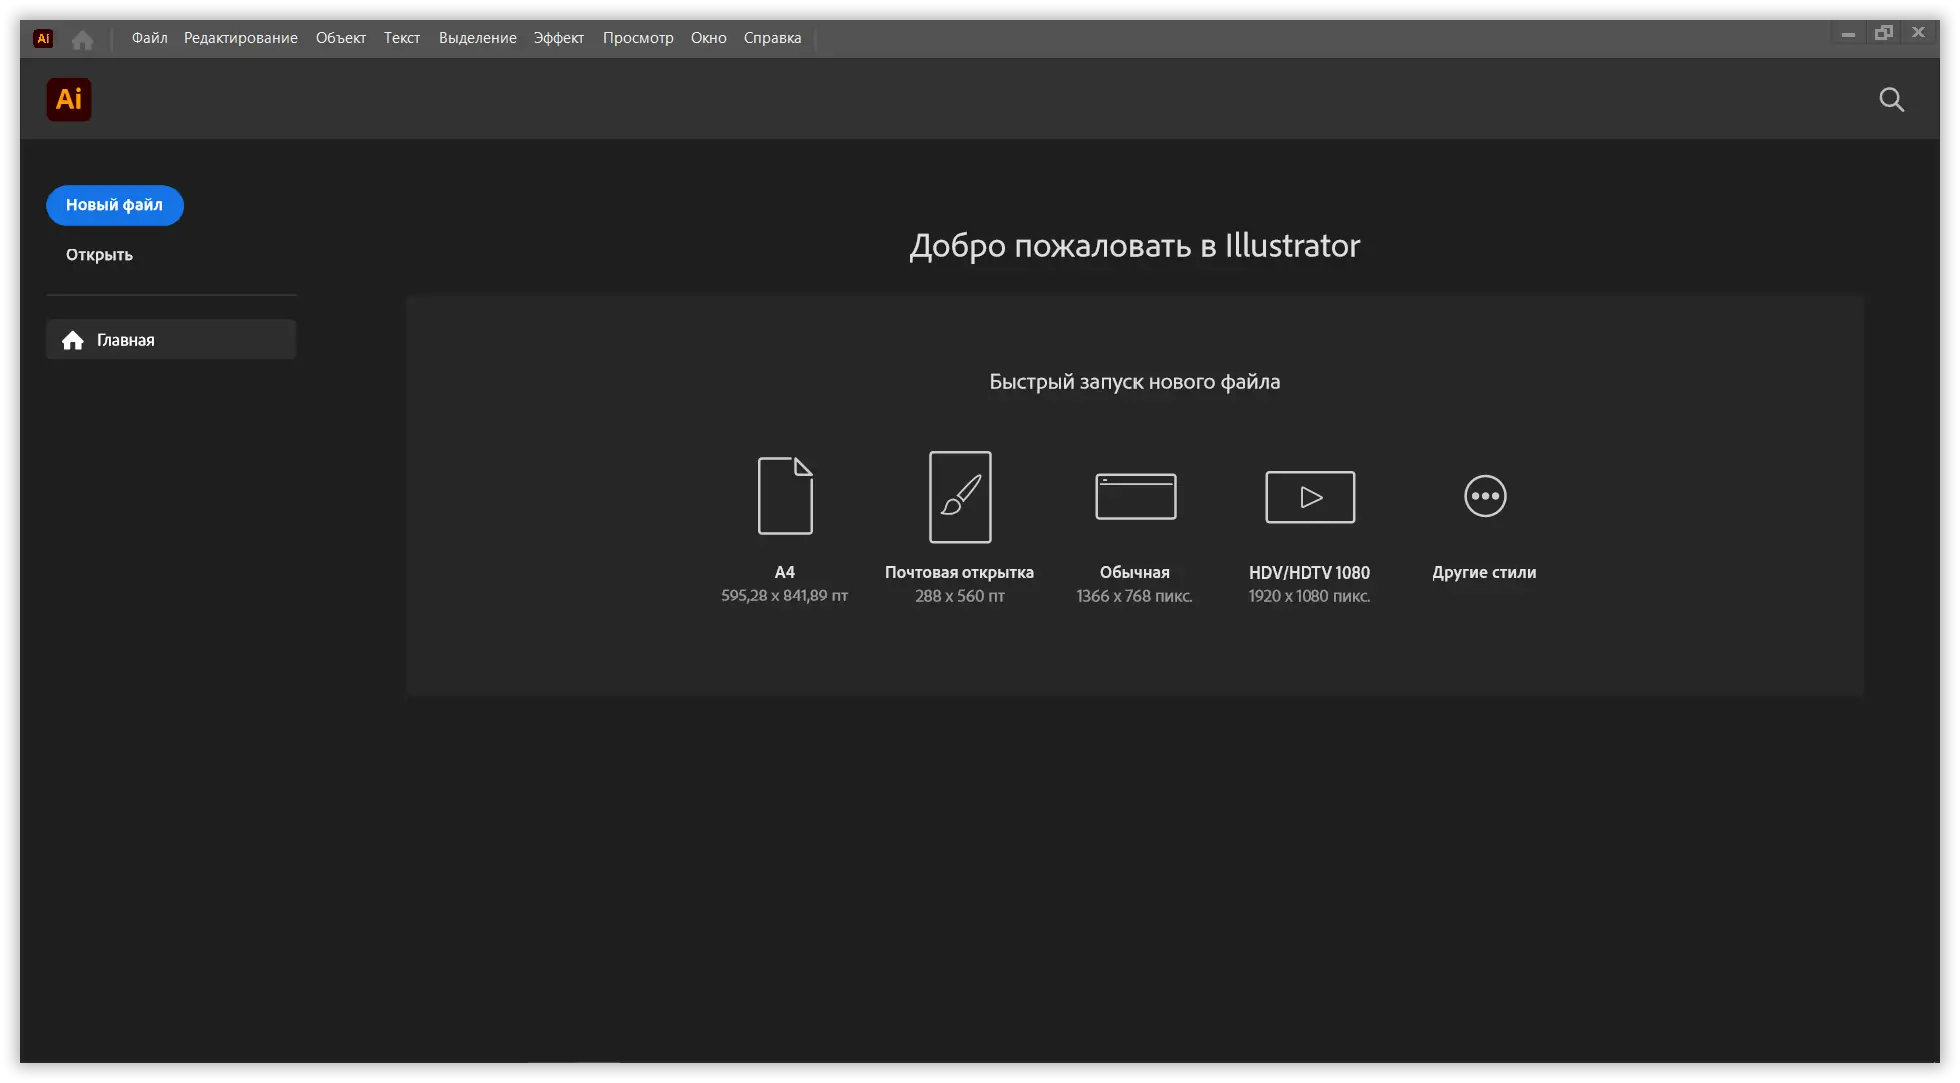Viewport: 1960px width, 1083px height.
Task: Click the home icon in the menu bar
Action: coord(83,39)
